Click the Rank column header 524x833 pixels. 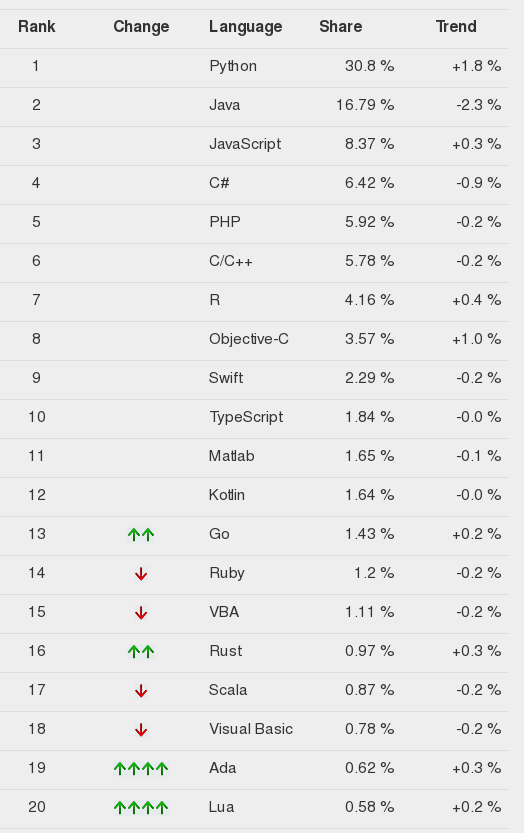[37, 27]
